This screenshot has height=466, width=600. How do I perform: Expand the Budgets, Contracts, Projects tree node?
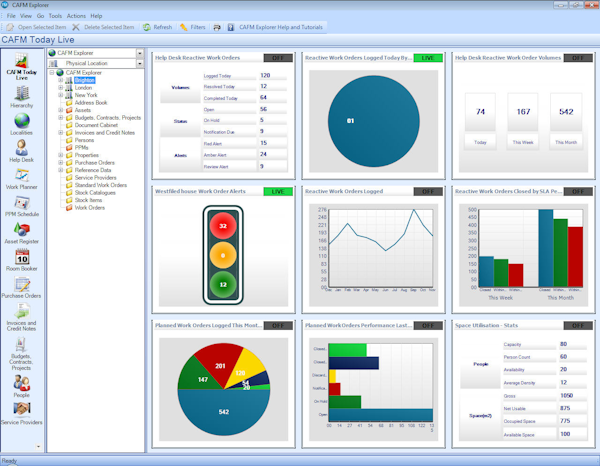point(60,117)
